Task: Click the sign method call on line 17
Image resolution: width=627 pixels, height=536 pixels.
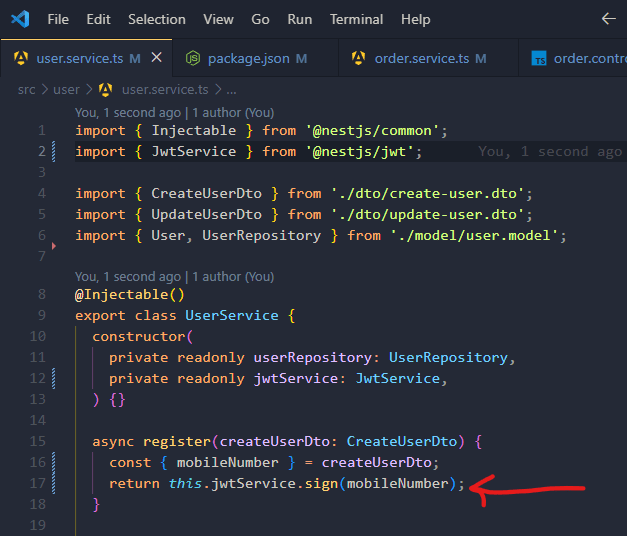Action: click(x=321, y=484)
